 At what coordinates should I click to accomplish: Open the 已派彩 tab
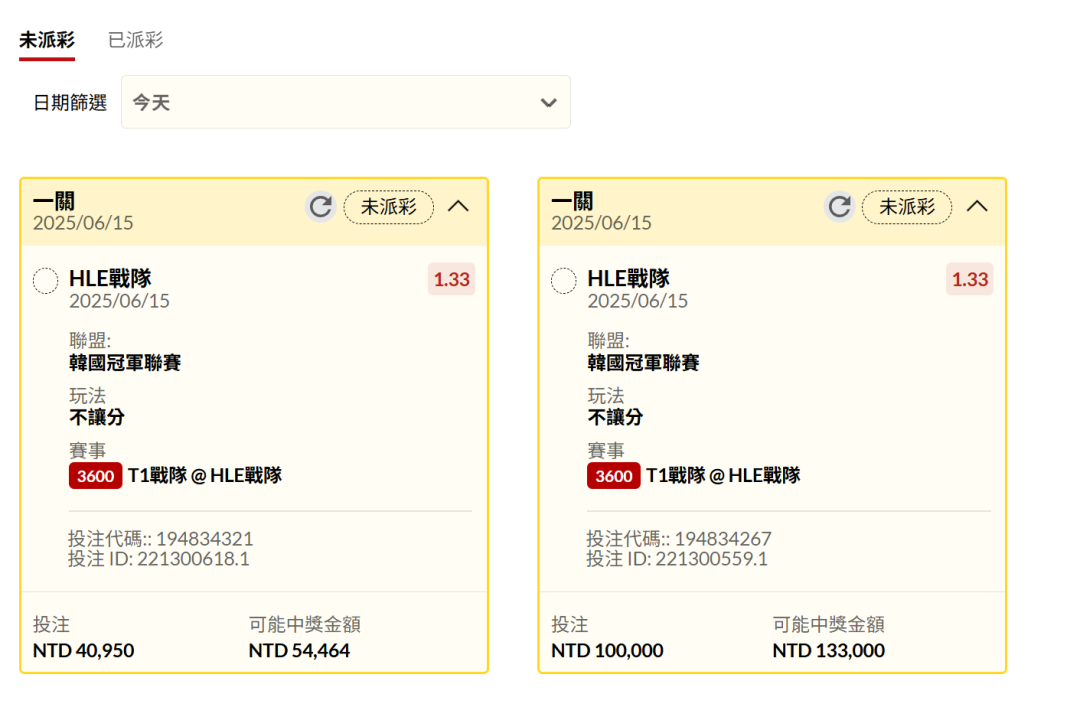point(136,40)
